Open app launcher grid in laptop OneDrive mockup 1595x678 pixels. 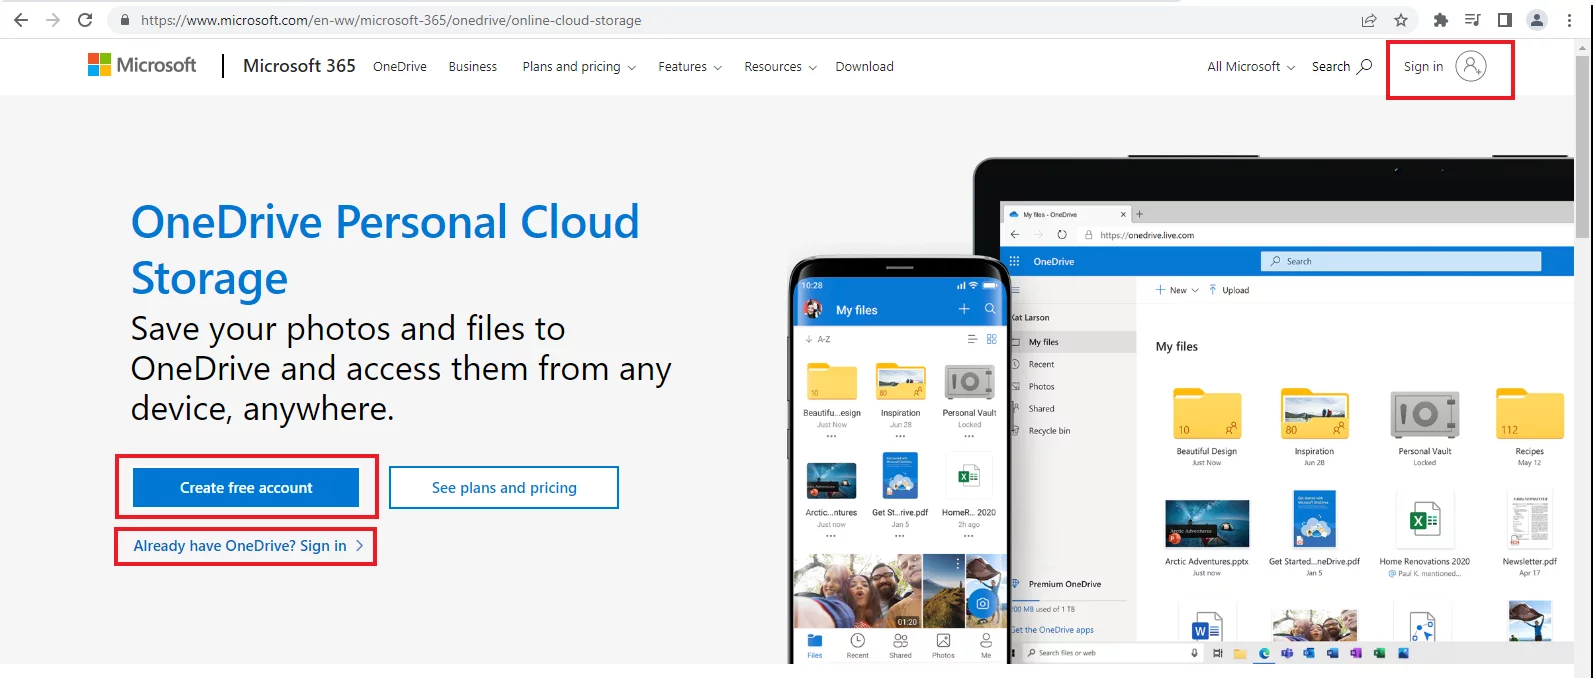pyautogui.click(x=1014, y=261)
